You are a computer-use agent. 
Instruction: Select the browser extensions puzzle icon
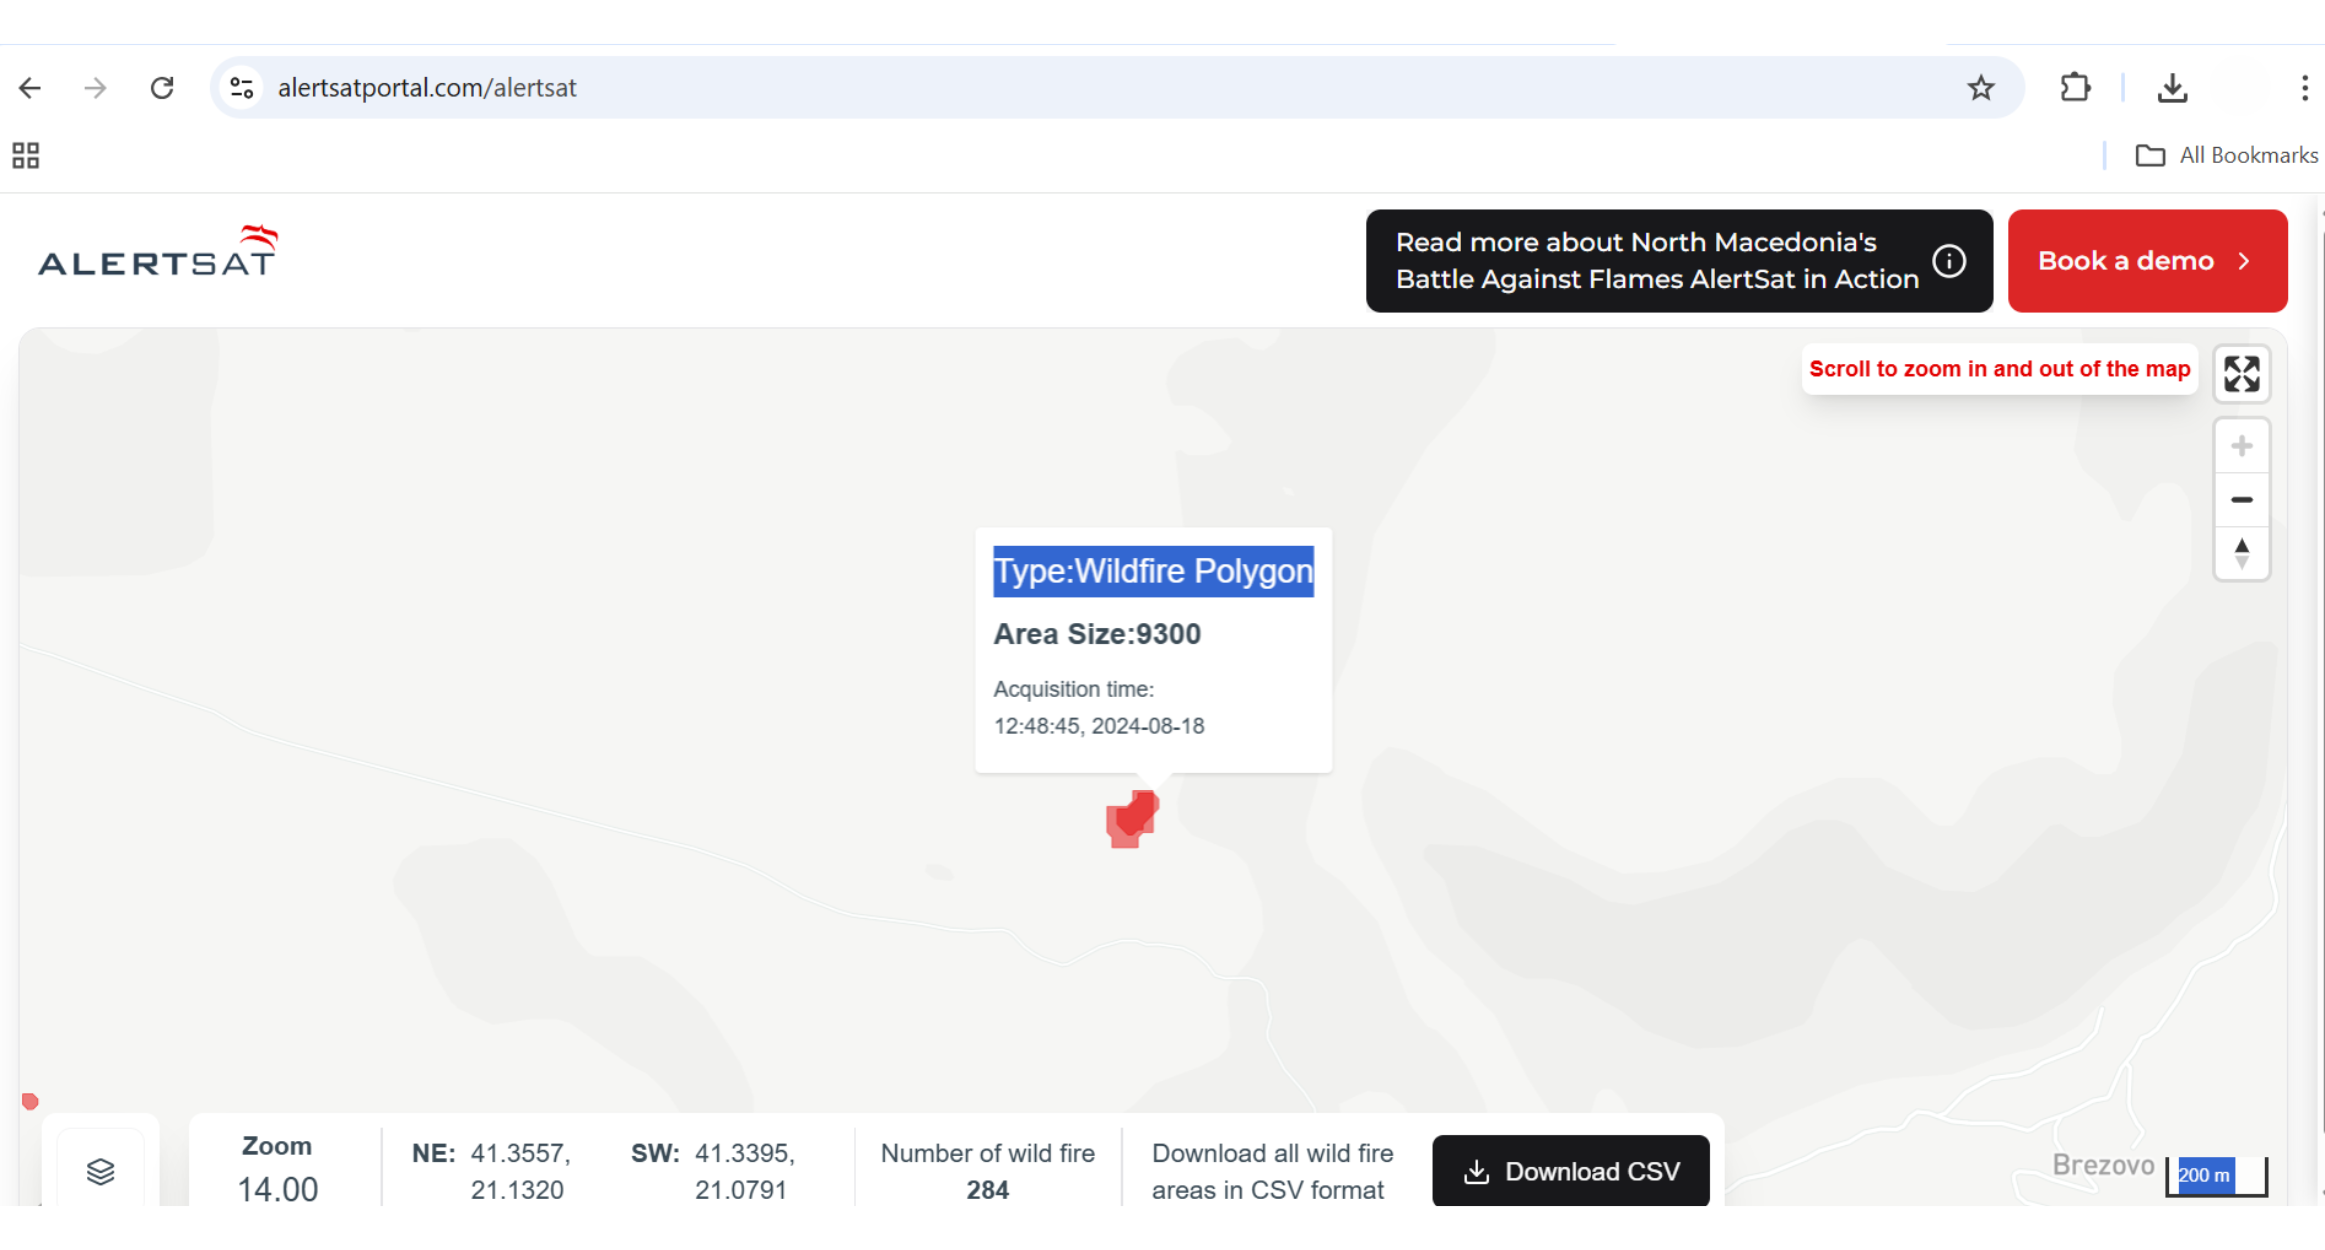pos(2076,88)
